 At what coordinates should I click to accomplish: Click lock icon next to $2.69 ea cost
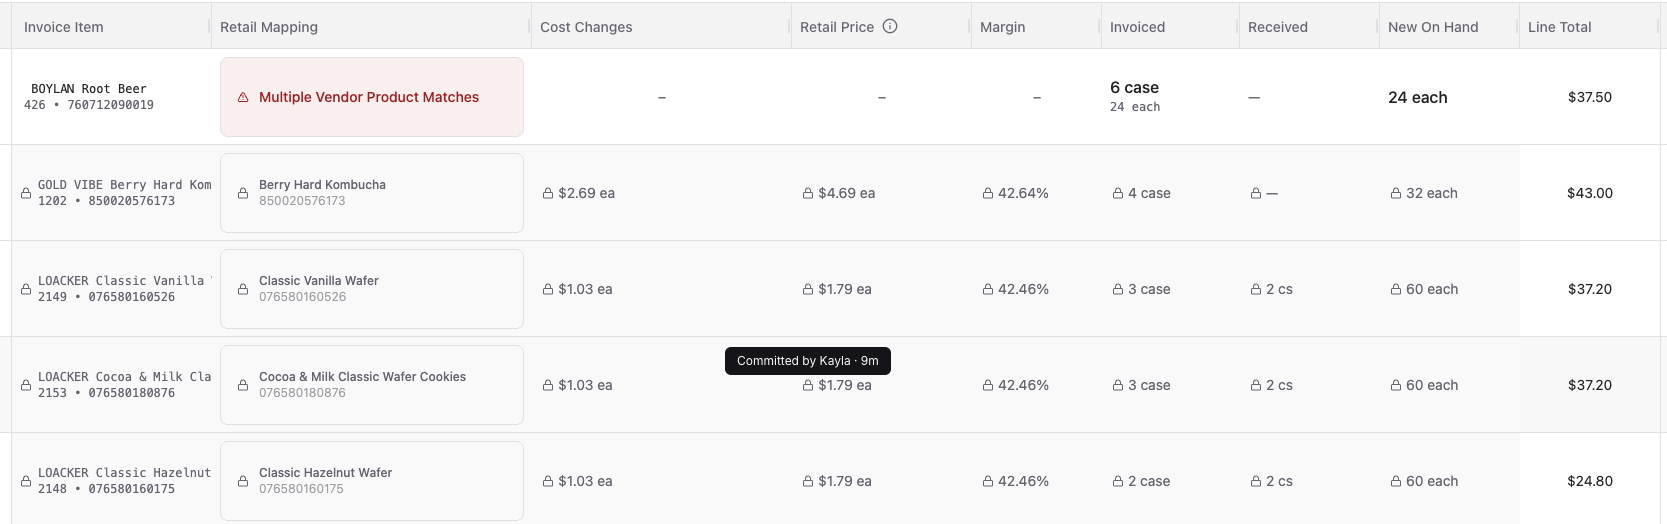click(x=548, y=193)
